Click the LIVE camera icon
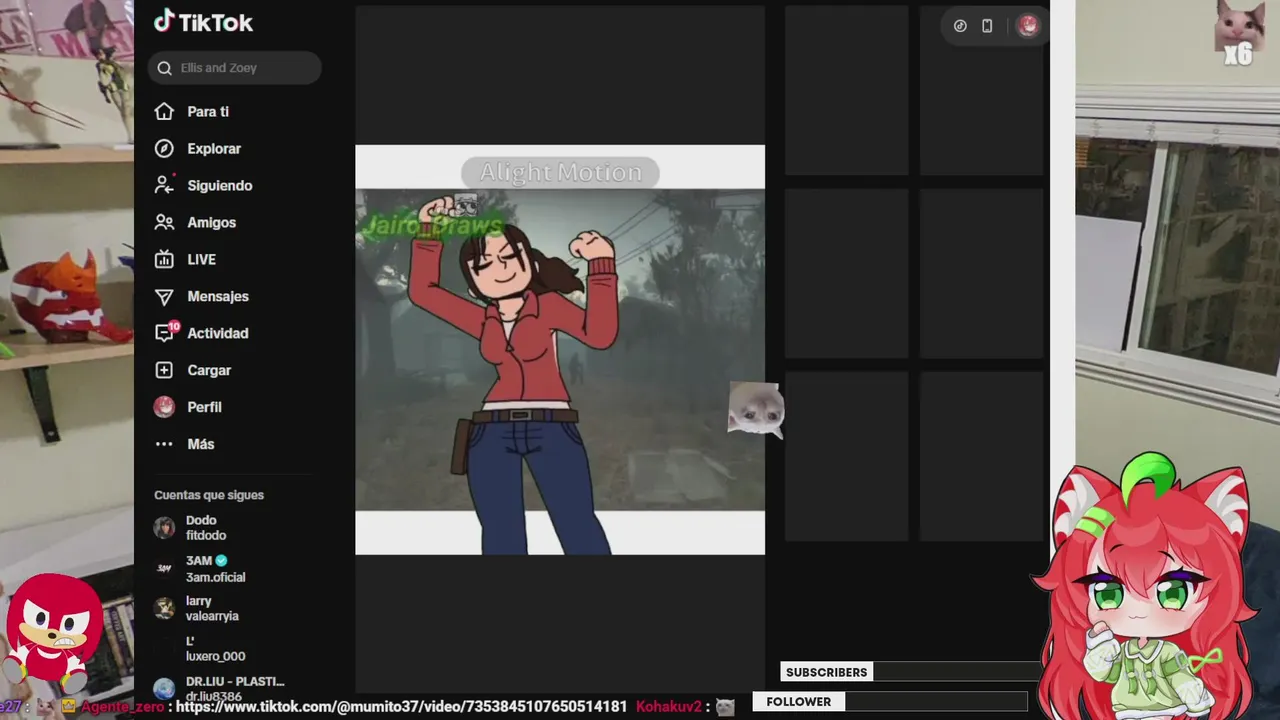 [164, 260]
